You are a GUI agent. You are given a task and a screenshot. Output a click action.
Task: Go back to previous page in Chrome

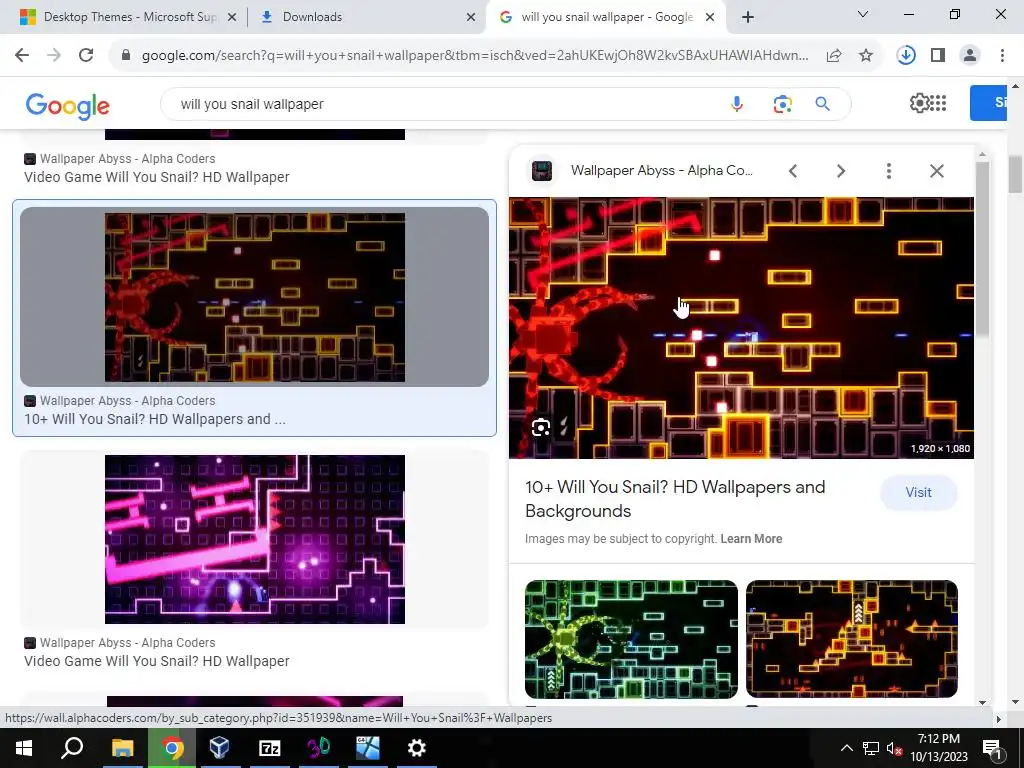[22, 56]
